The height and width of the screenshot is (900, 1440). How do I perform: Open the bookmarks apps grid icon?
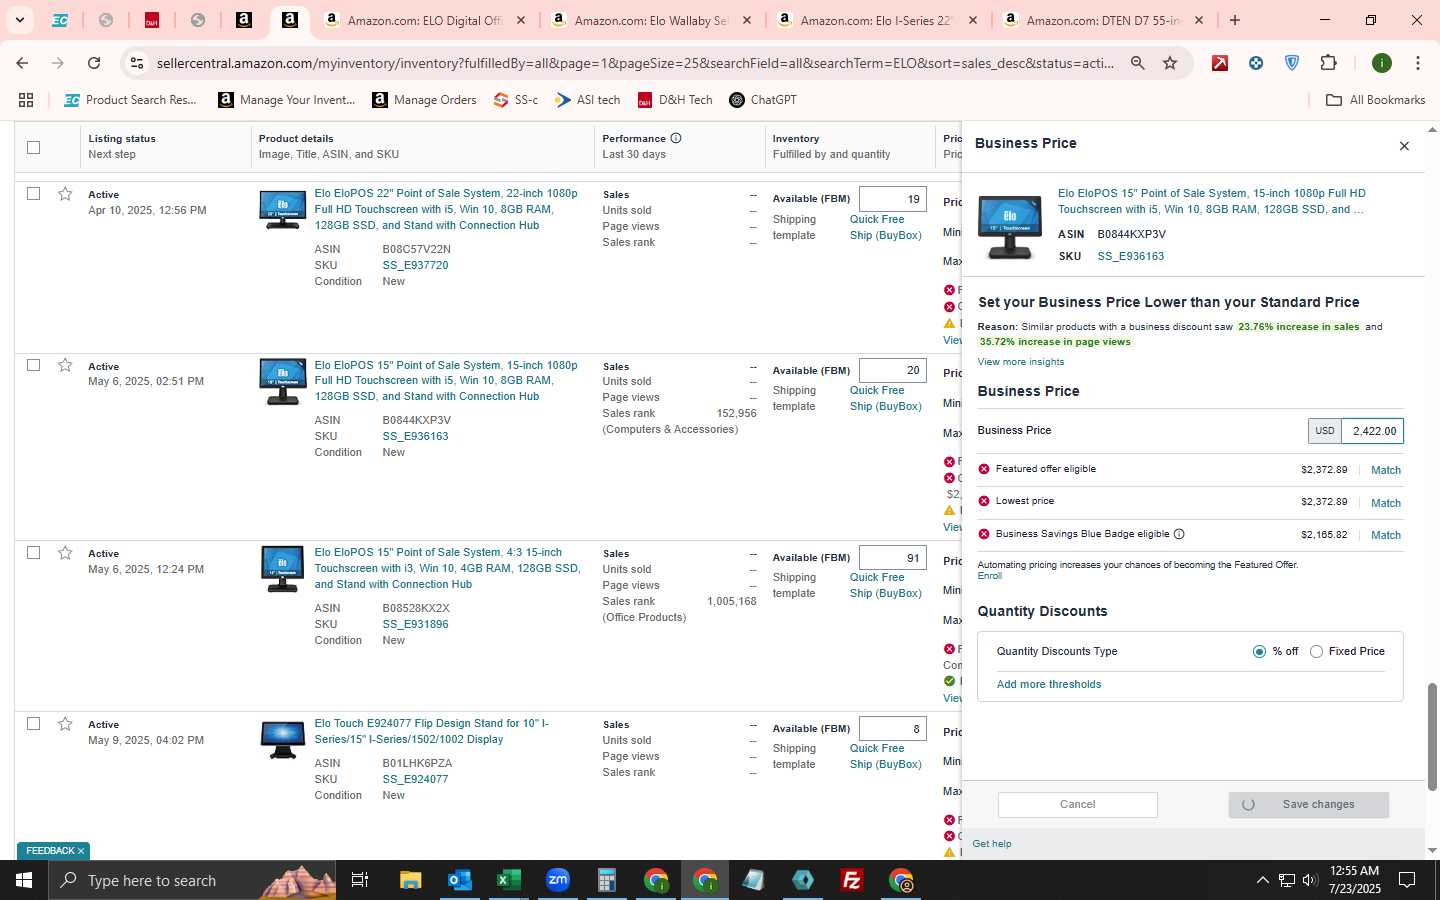[x=26, y=100]
